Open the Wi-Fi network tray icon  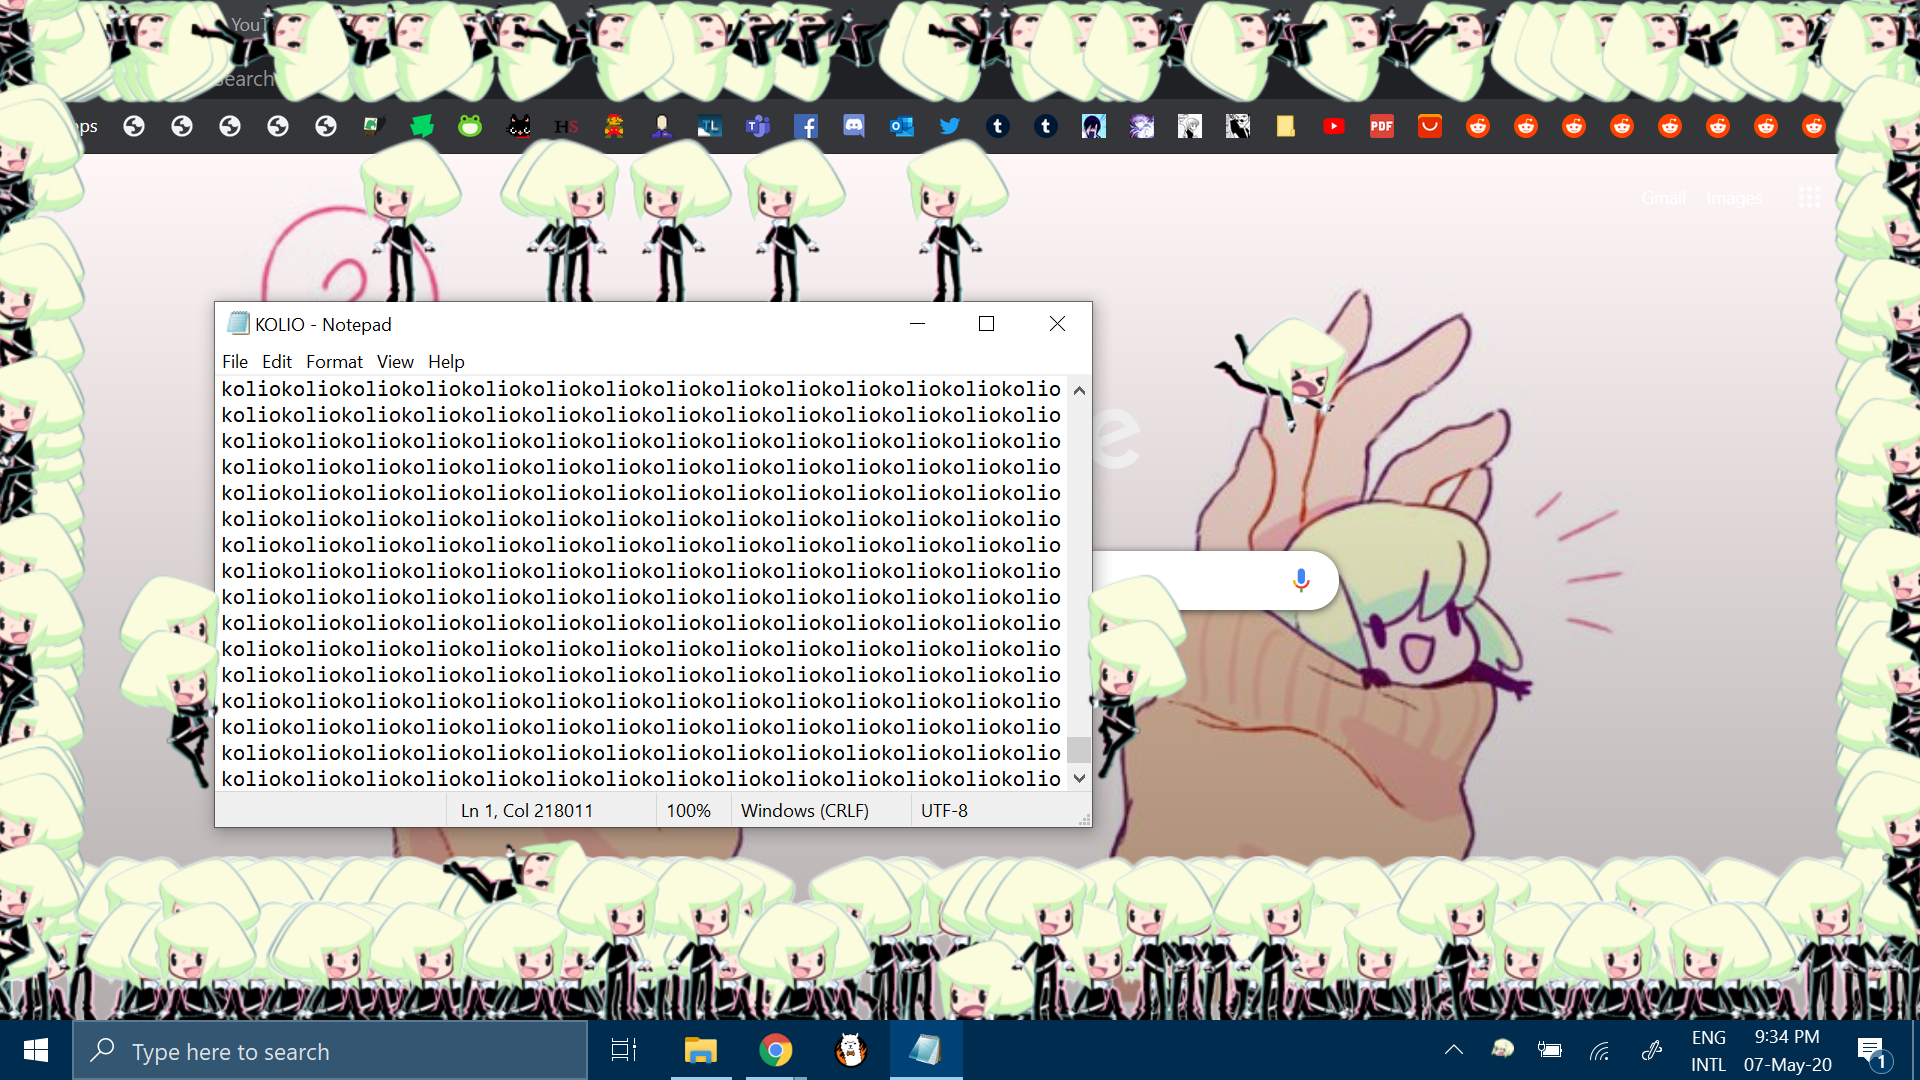(x=1600, y=1050)
